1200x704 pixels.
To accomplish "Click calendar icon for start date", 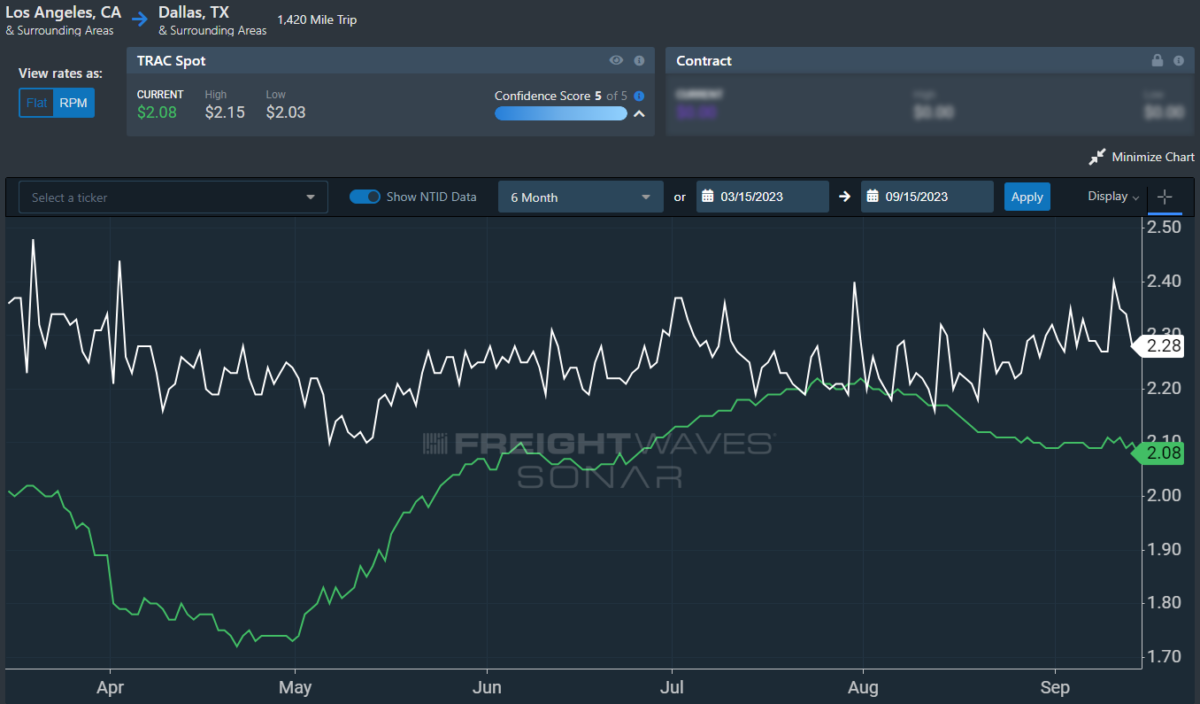I will [x=706, y=197].
